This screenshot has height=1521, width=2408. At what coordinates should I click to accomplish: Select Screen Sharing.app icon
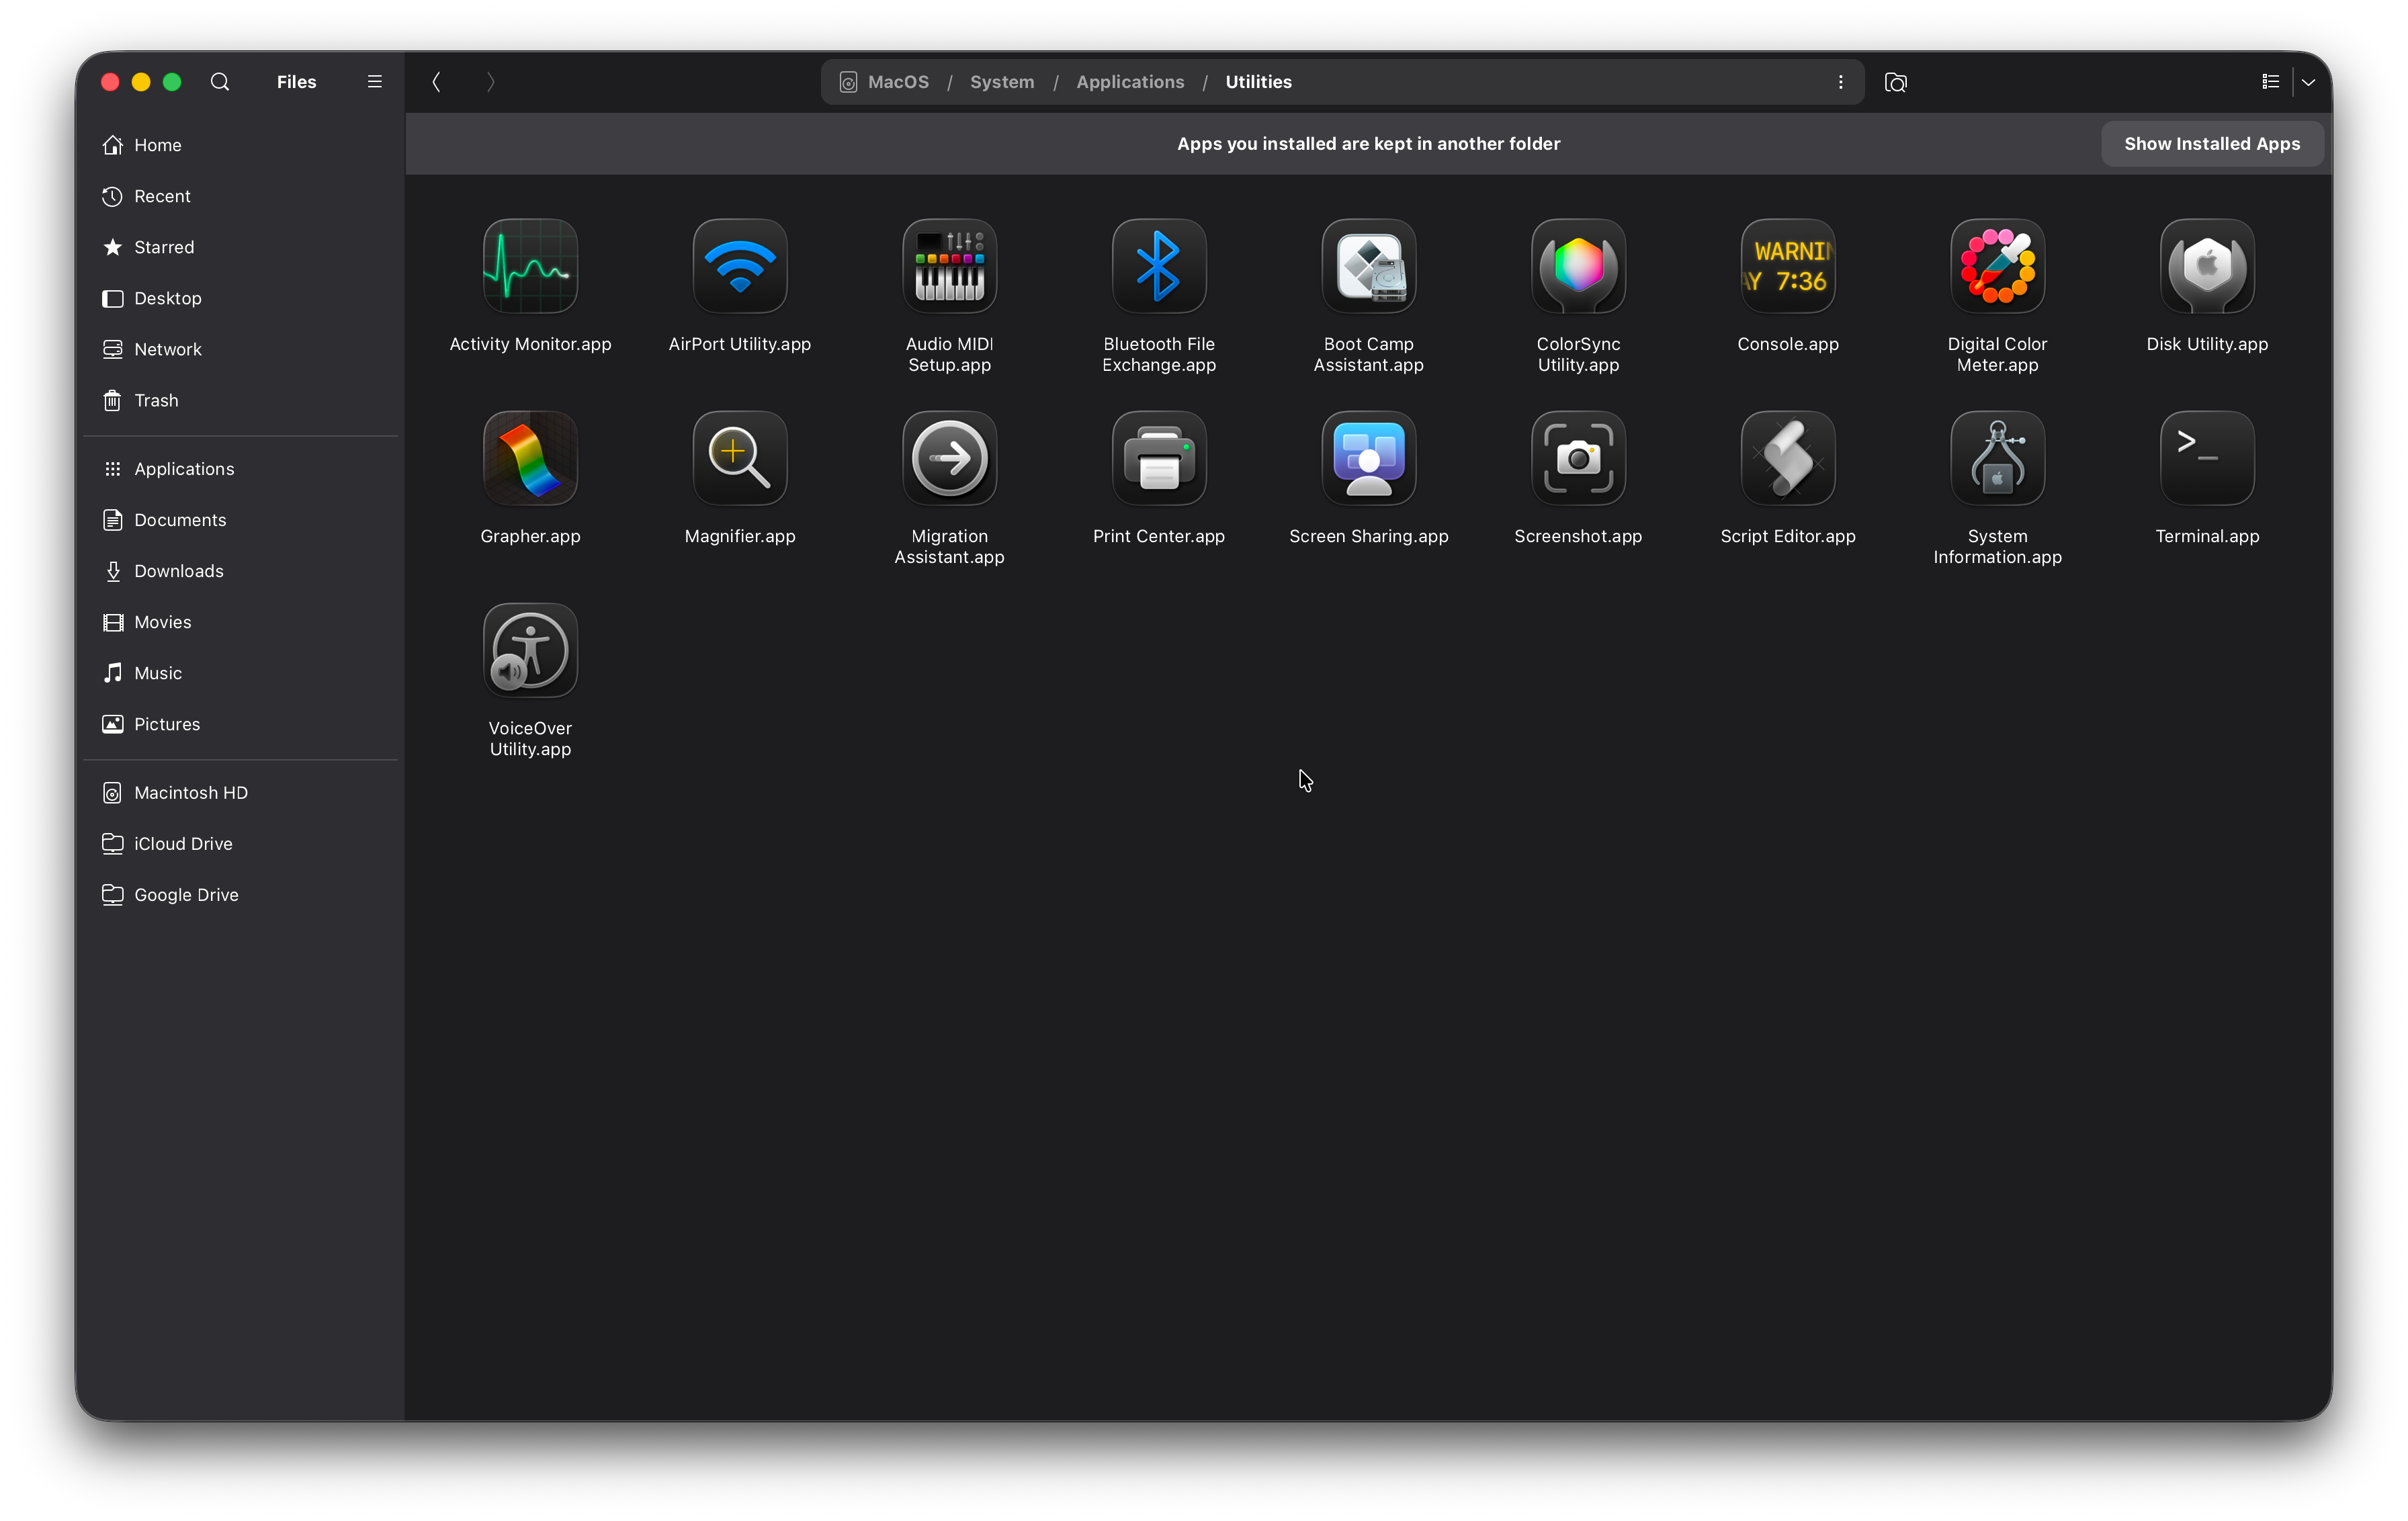point(1368,458)
